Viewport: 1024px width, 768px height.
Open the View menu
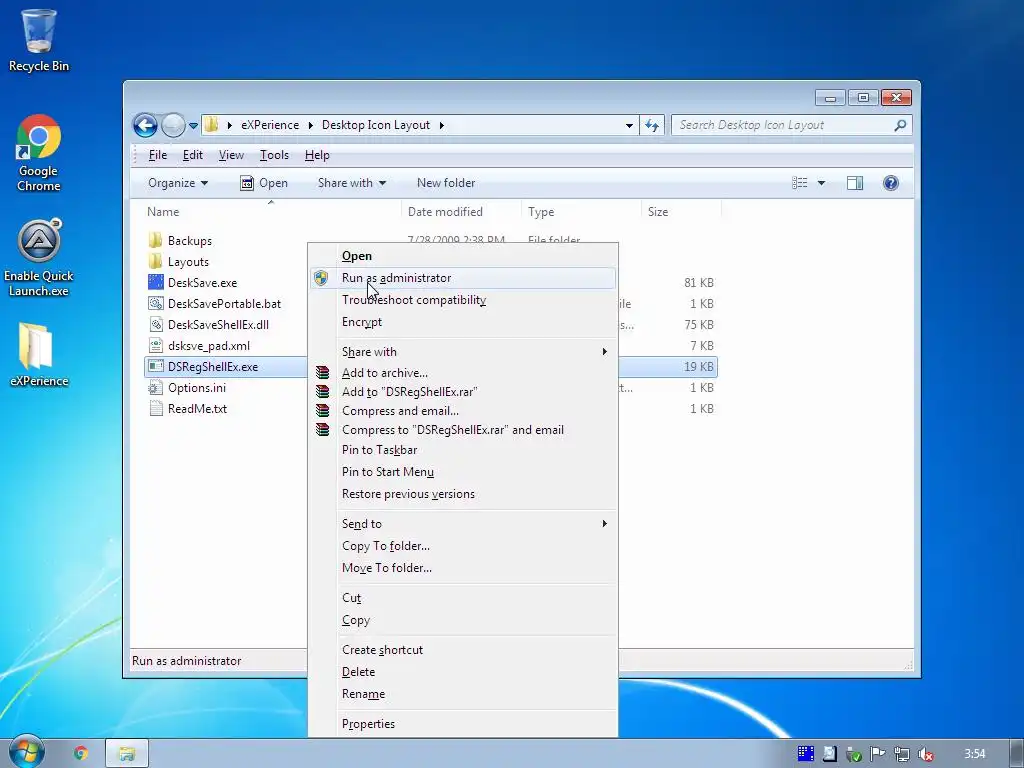click(x=231, y=155)
